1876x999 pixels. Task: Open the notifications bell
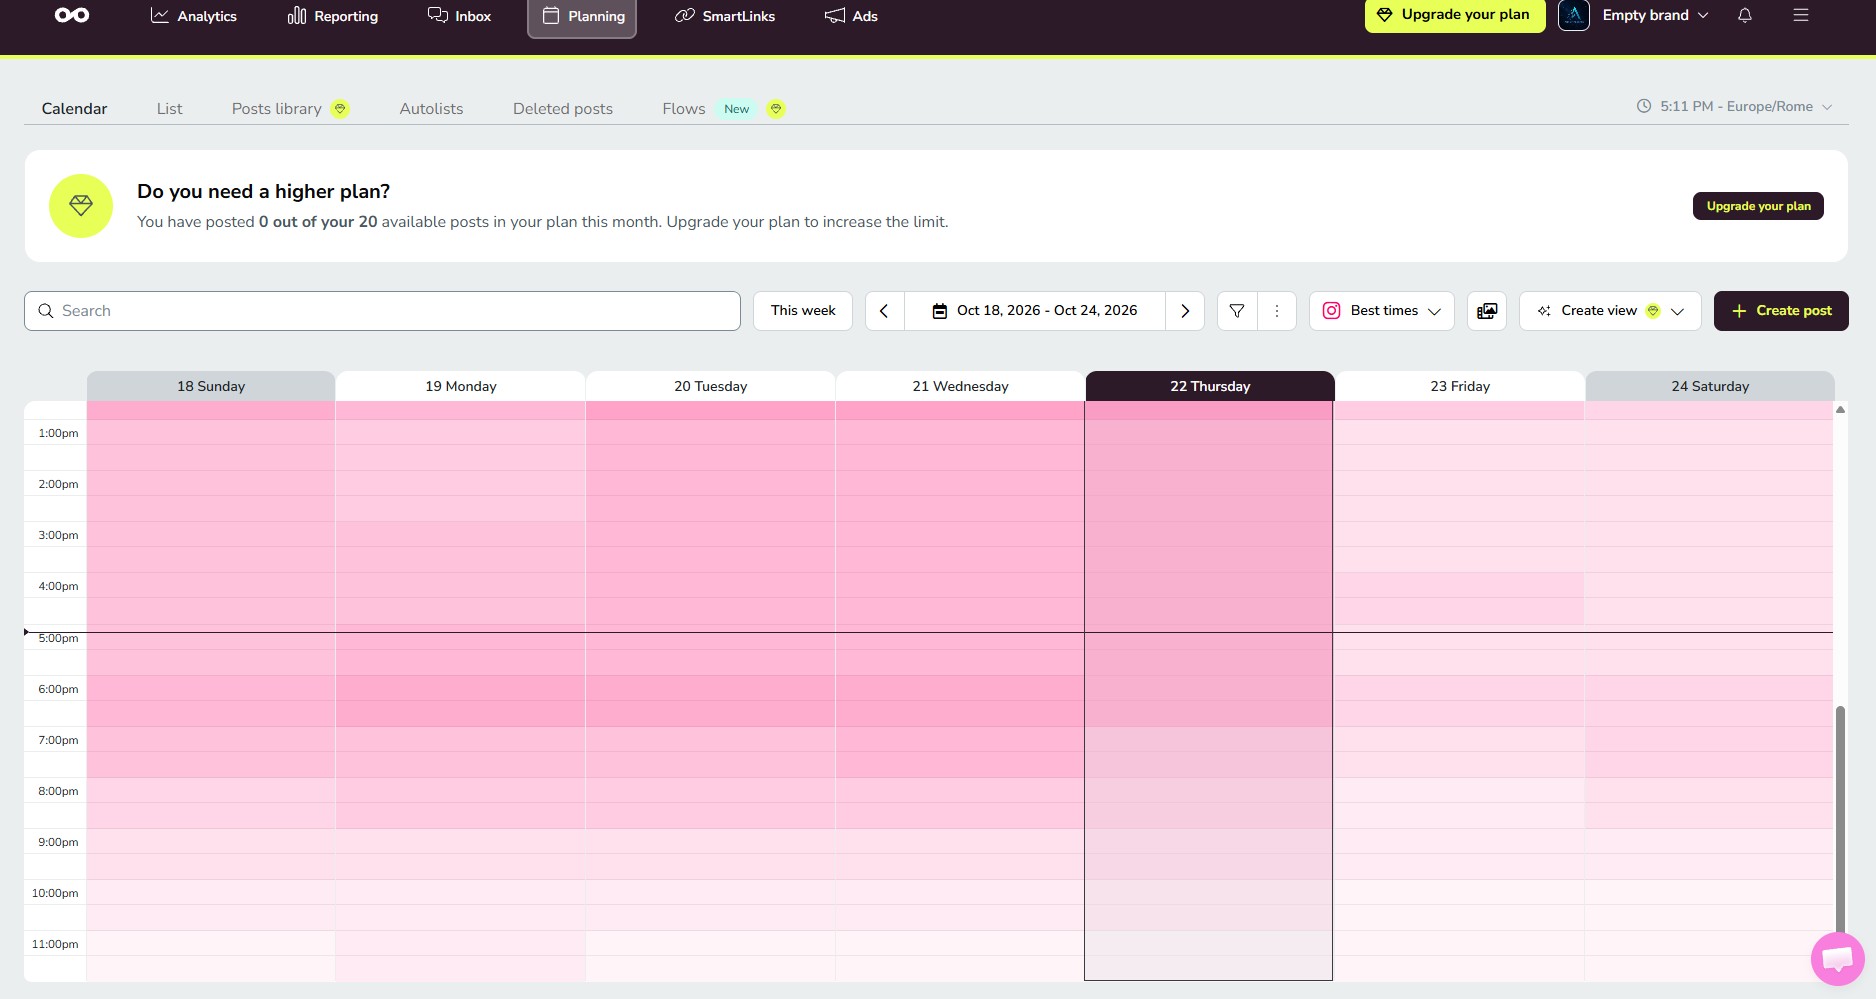pos(1745,15)
